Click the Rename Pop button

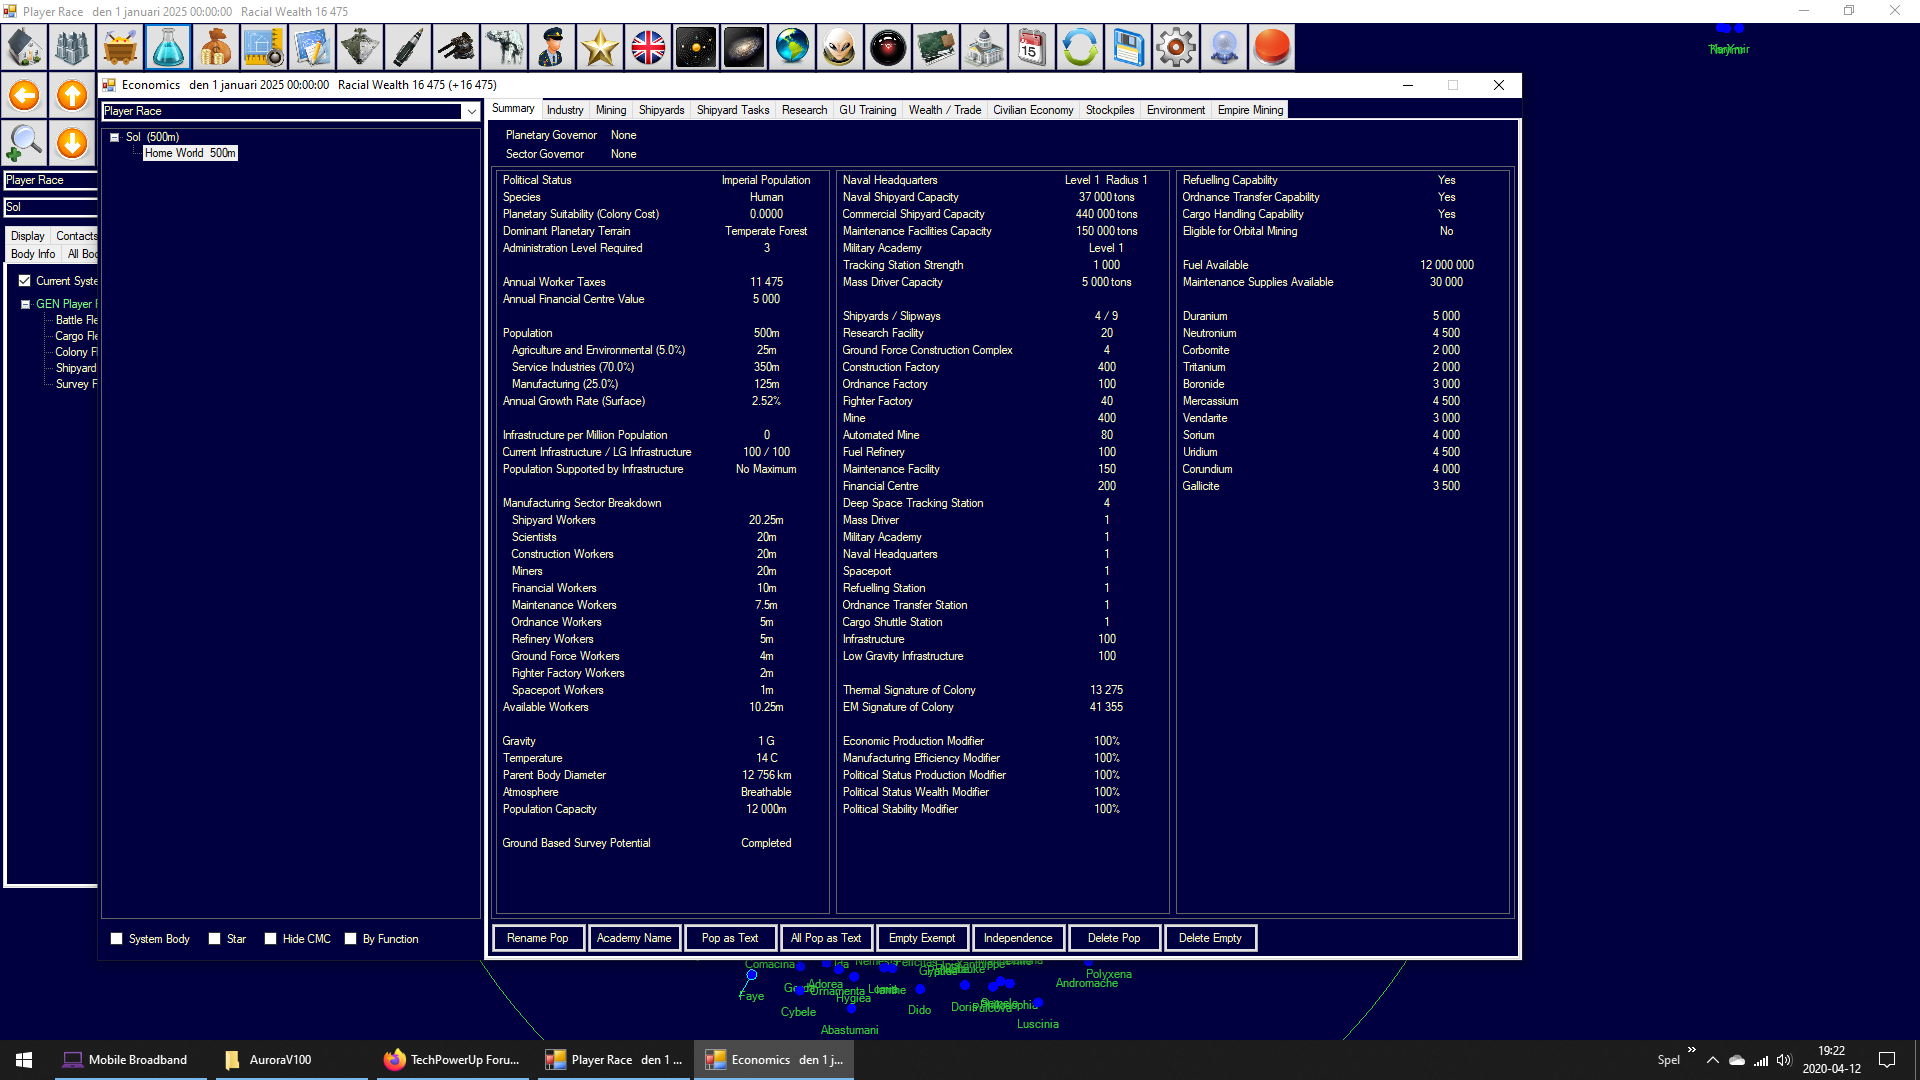point(537,938)
